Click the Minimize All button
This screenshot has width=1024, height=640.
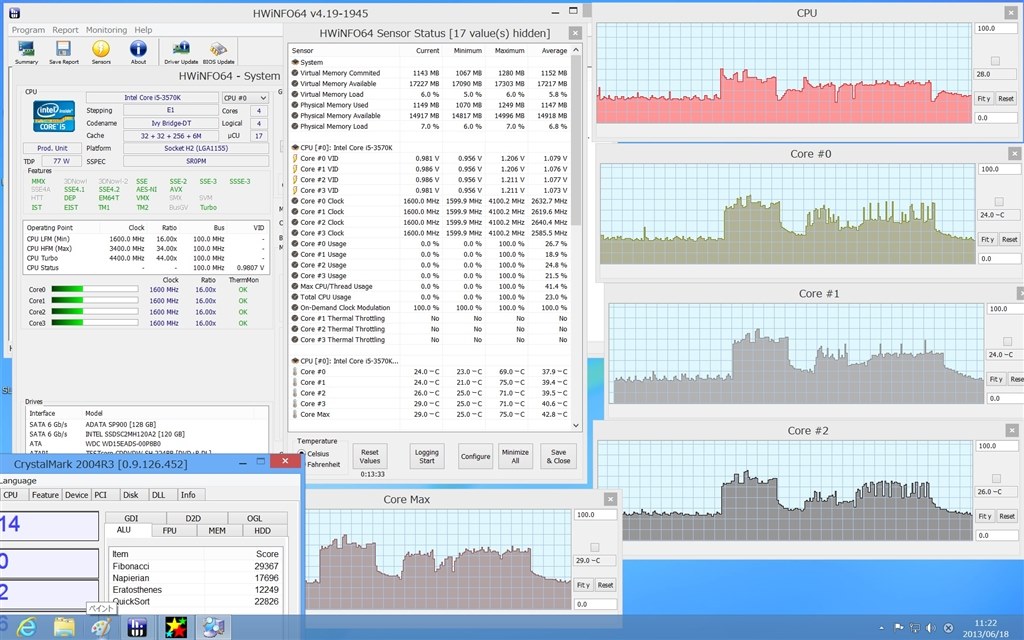[515, 456]
